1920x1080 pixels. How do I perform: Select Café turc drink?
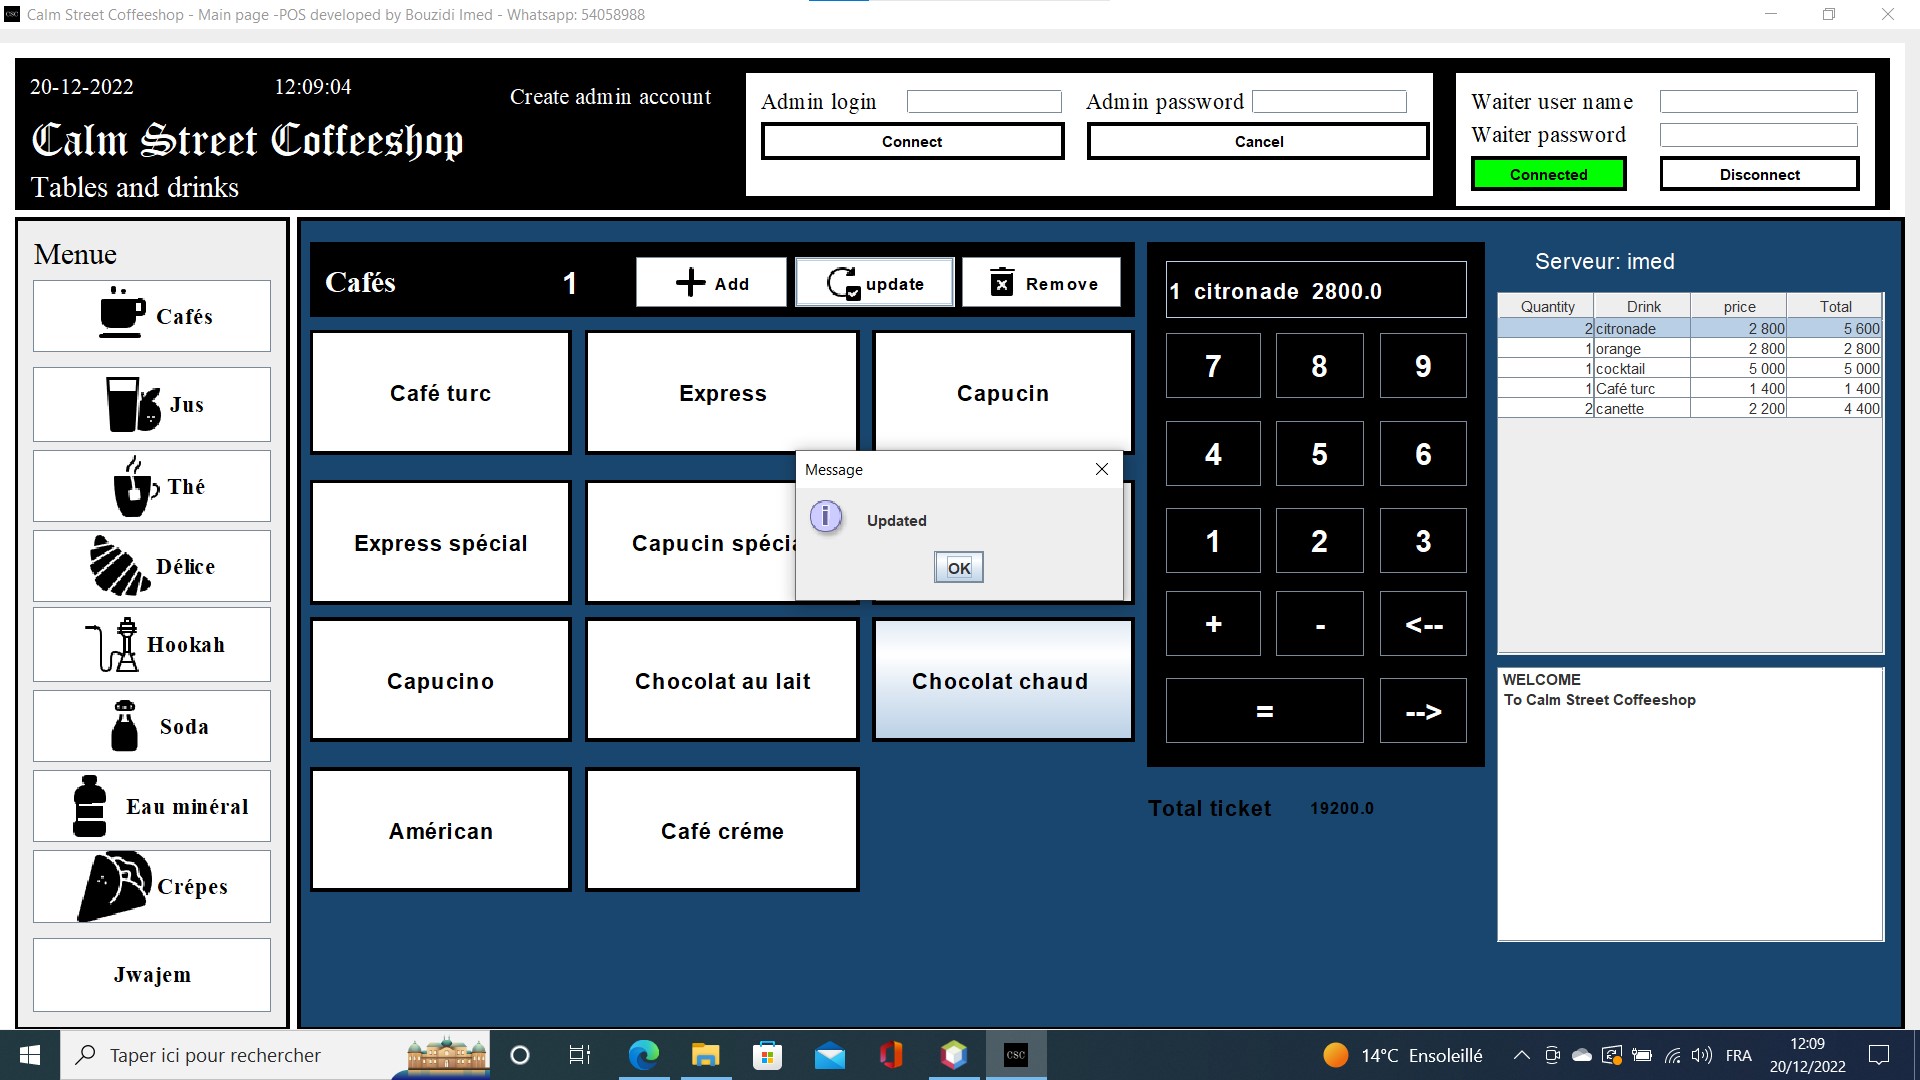pos(441,393)
